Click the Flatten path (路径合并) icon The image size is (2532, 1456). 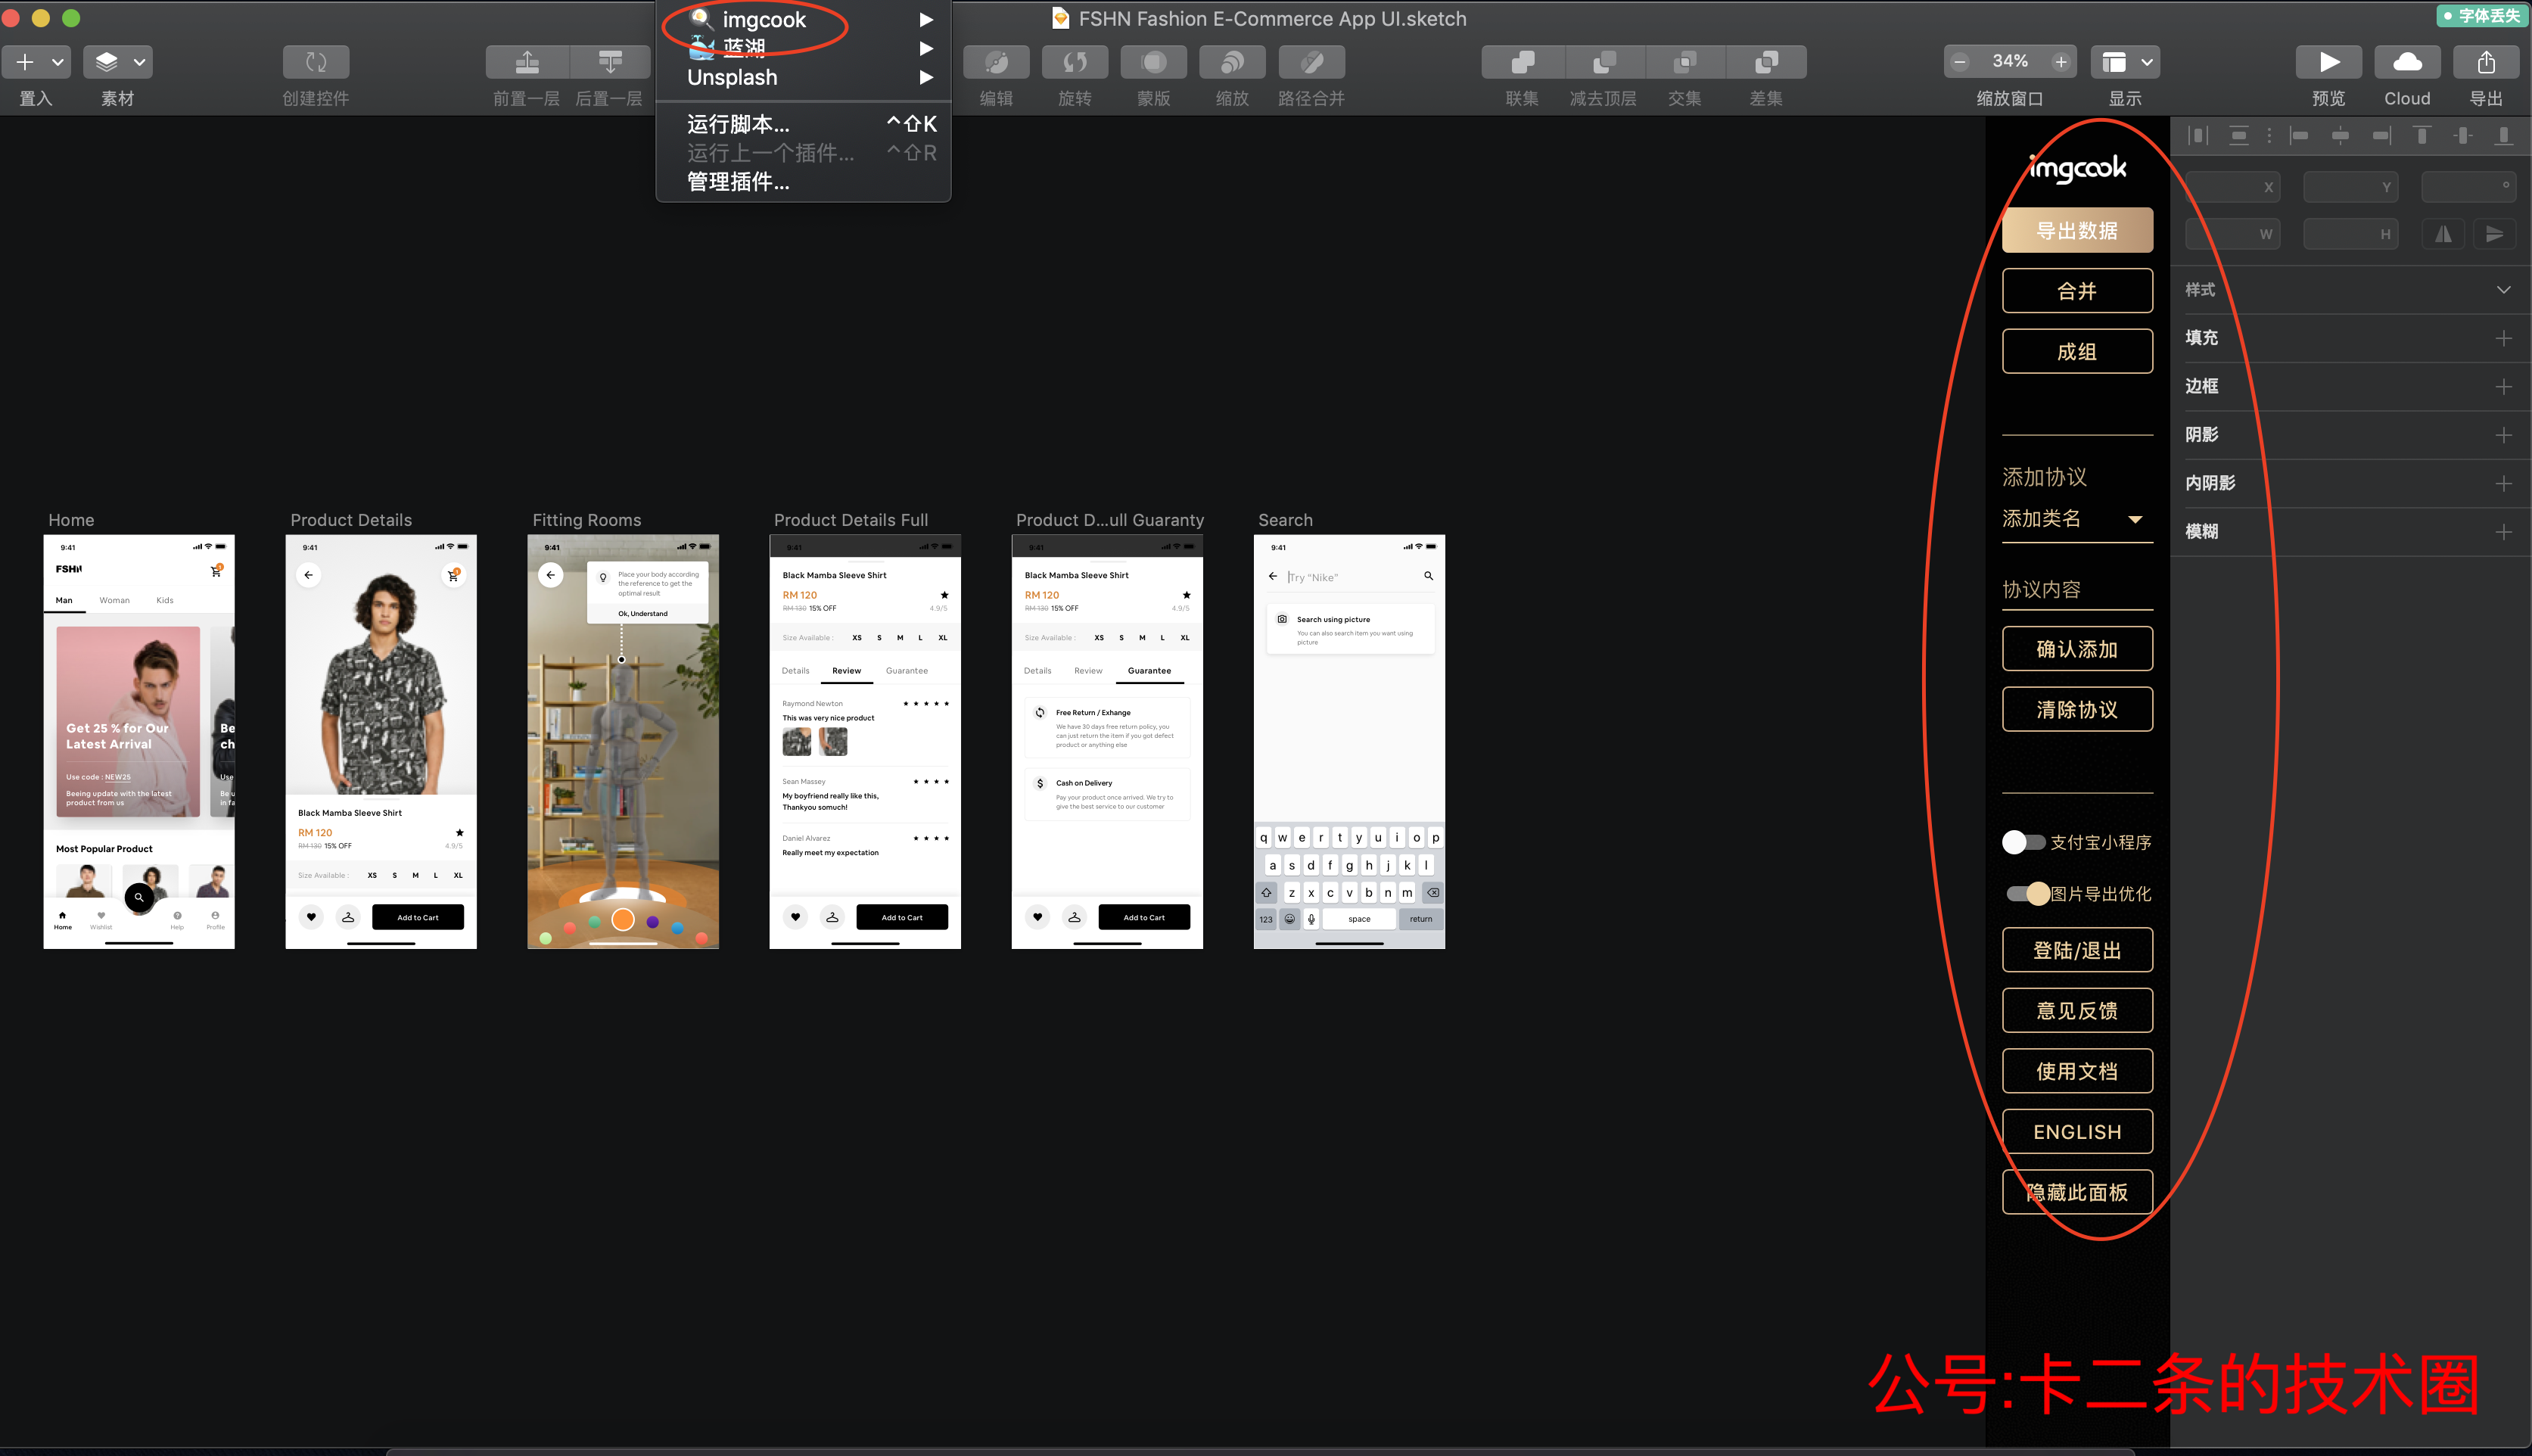[1312, 62]
